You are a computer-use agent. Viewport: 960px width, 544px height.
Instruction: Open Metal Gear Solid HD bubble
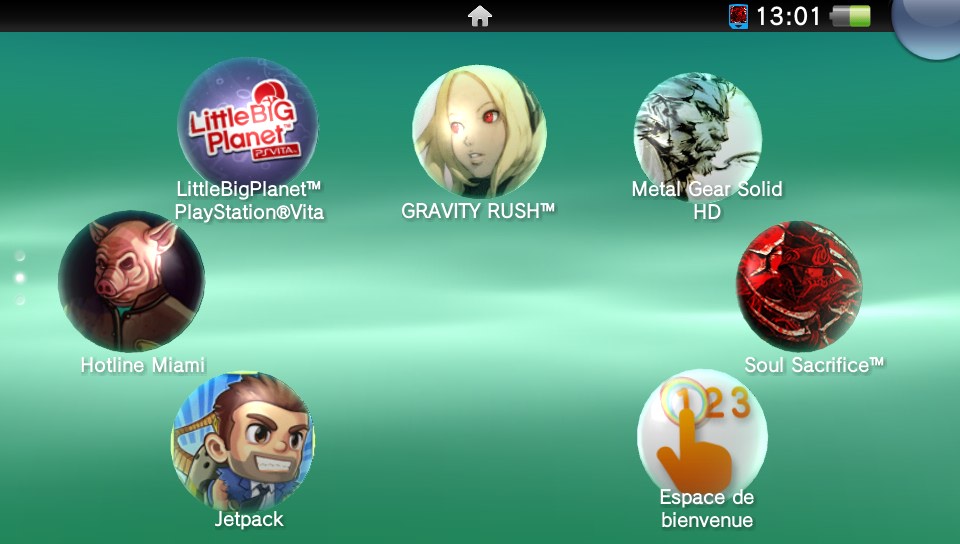(x=698, y=136)
